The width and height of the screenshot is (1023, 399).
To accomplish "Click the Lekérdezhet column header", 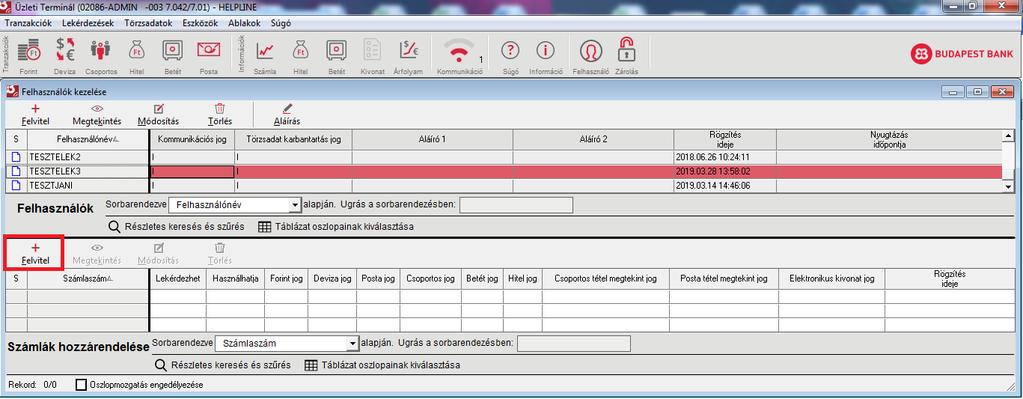I will pyautogui.click(x=178, y=279).
